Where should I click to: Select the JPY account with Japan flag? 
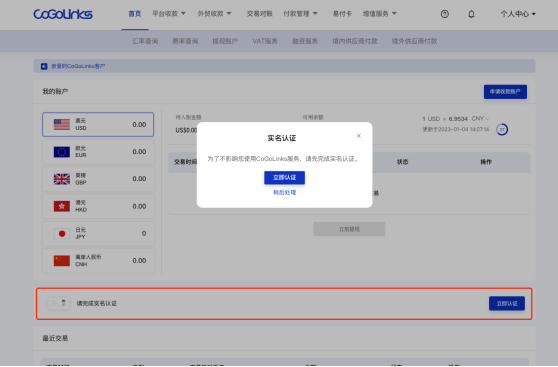pos(98,234)
